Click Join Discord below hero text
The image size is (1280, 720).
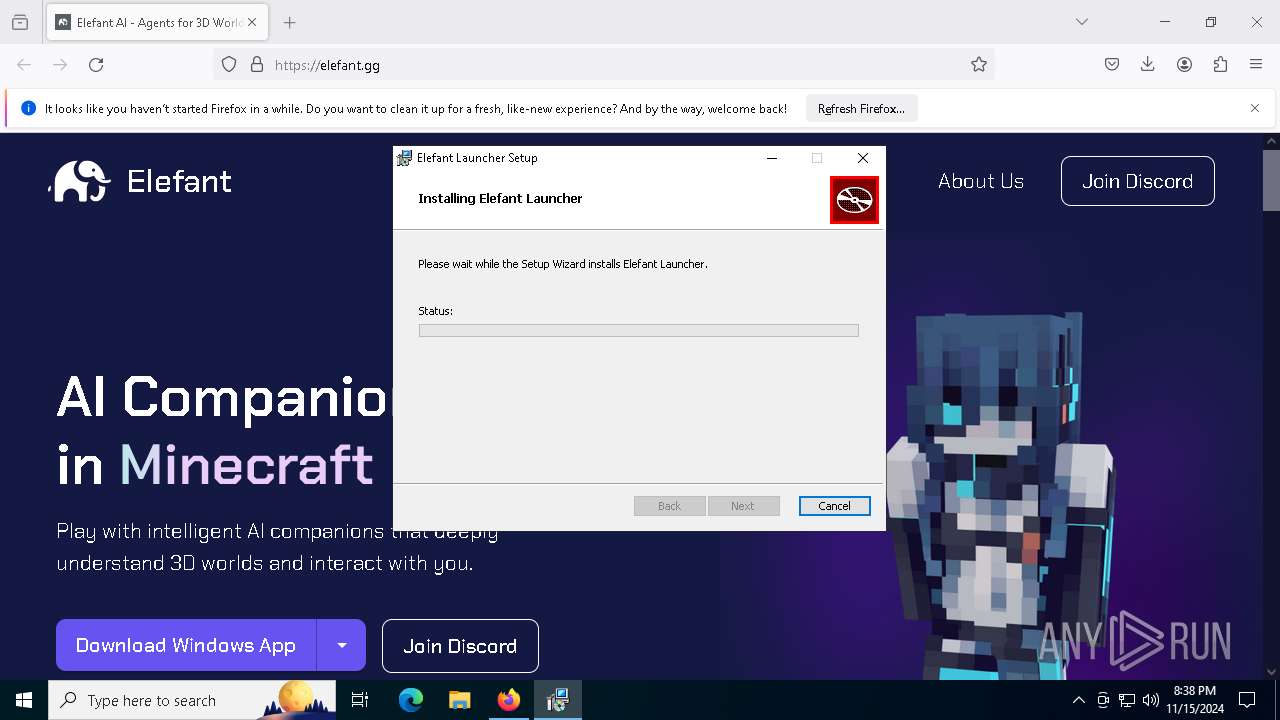pos(460,646)
